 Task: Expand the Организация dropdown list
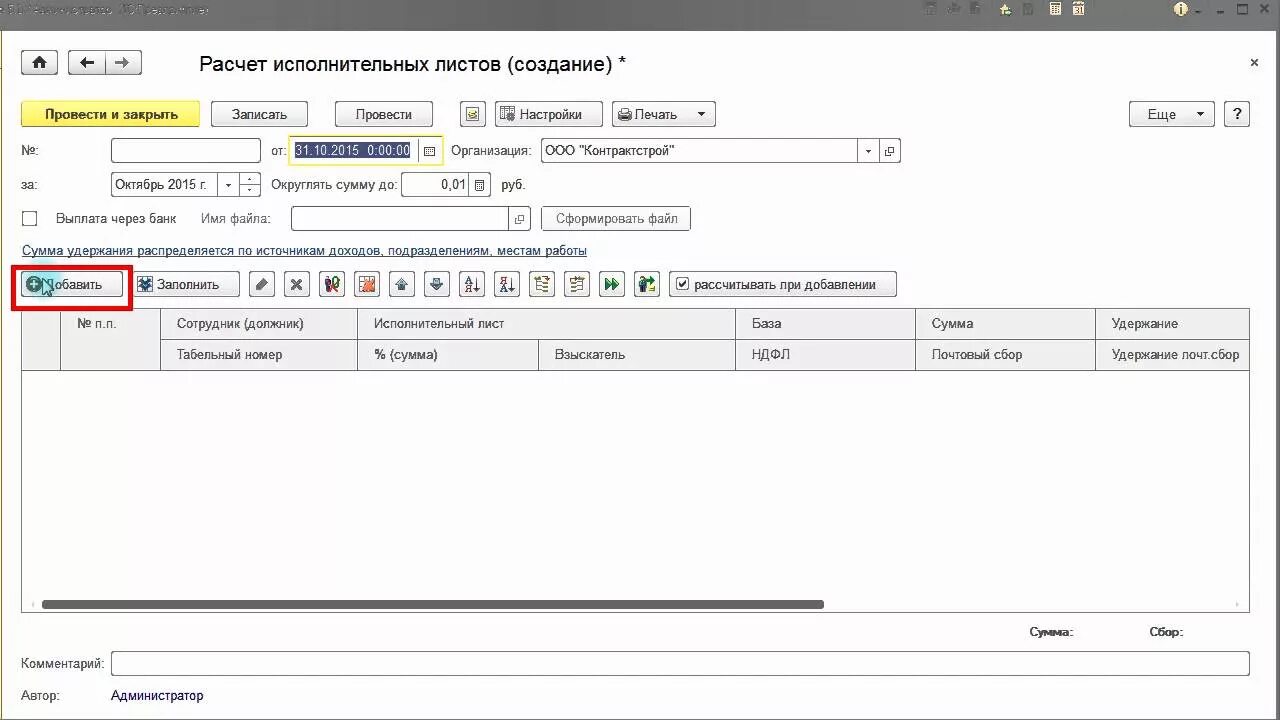(x=868, y=151)
